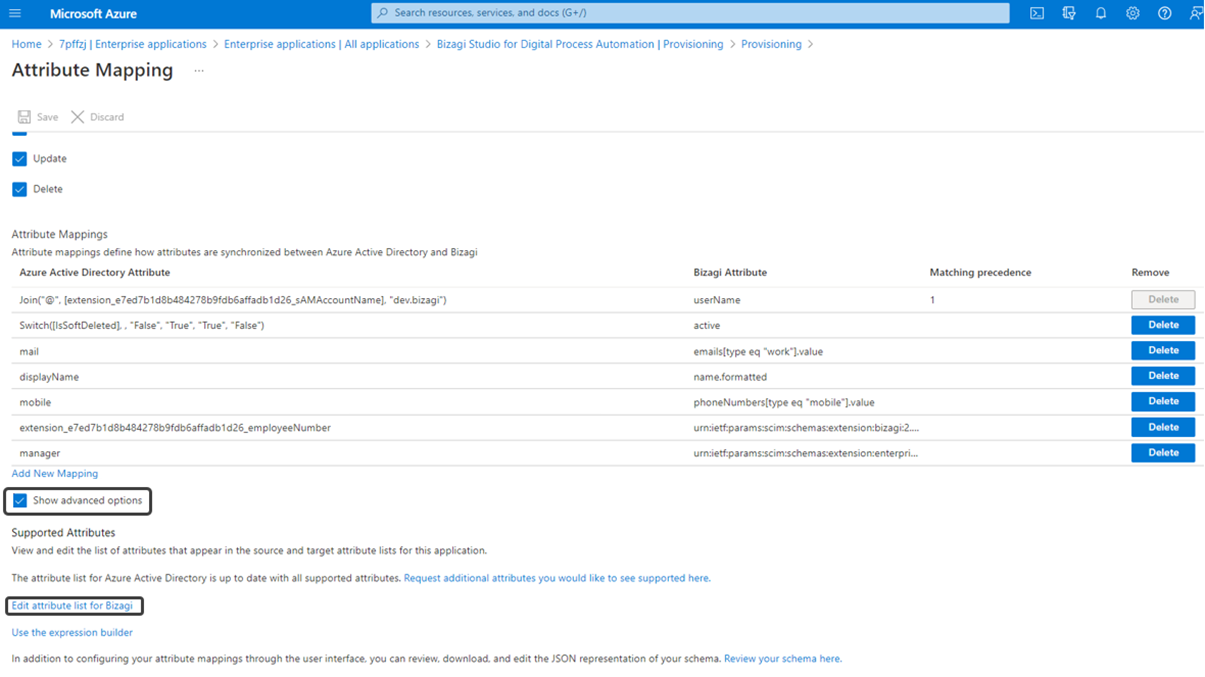The width and height of the screenshot is (1205, 677).
Task: Open the notifications bell
Action: coord(1101,14)
